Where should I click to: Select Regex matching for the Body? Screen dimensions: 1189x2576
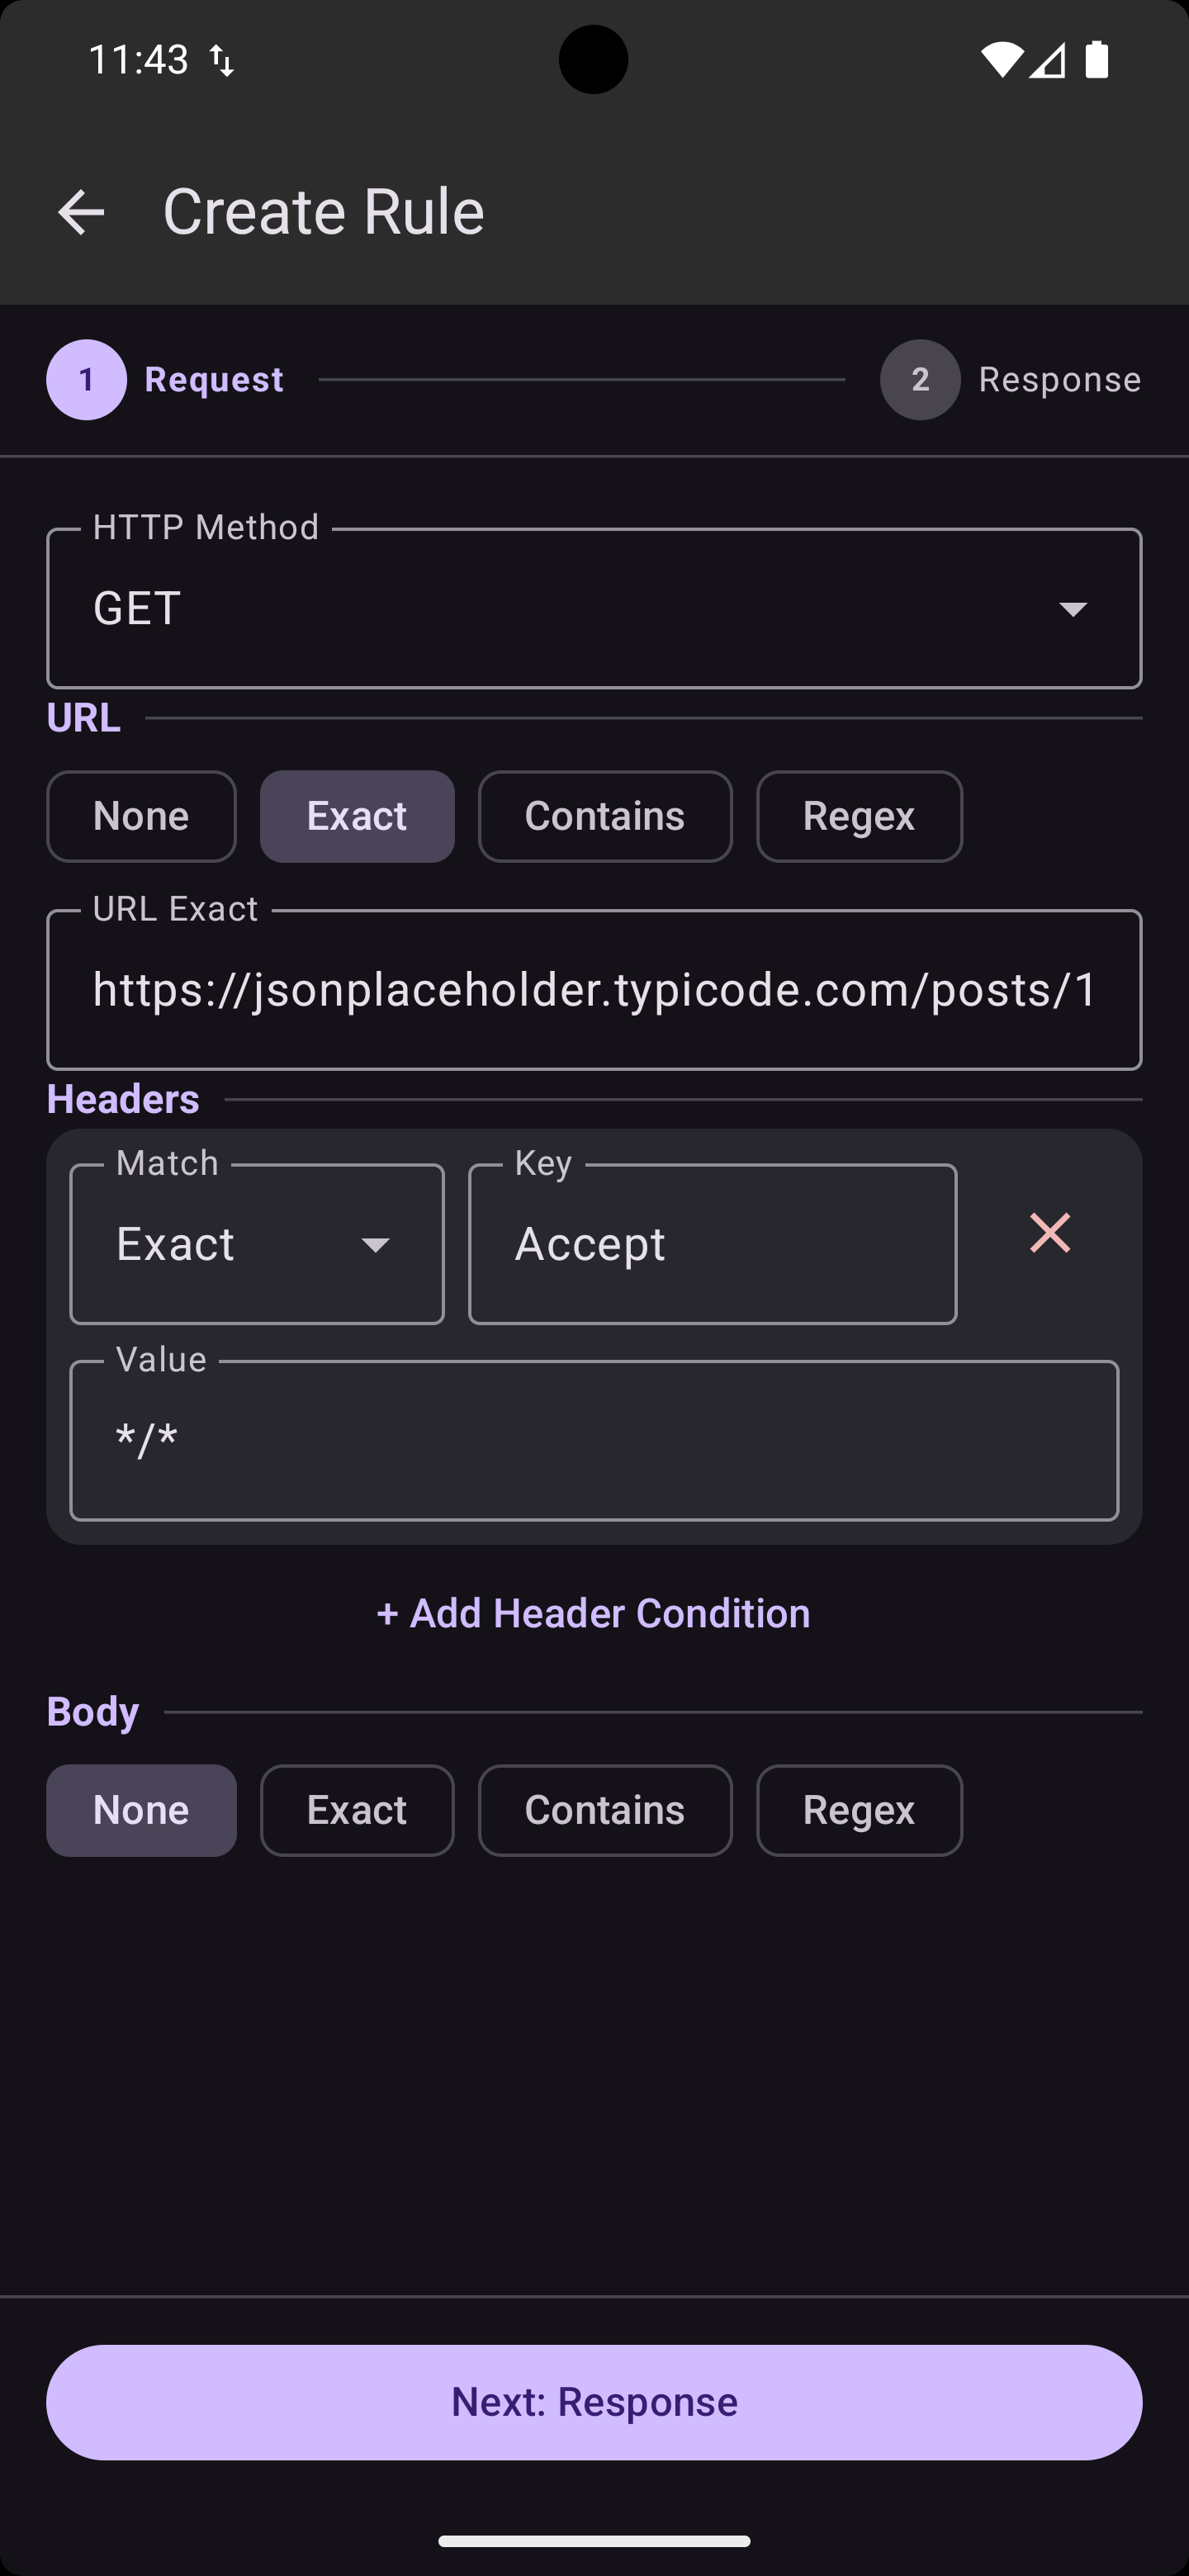[x=858, y=1810]
